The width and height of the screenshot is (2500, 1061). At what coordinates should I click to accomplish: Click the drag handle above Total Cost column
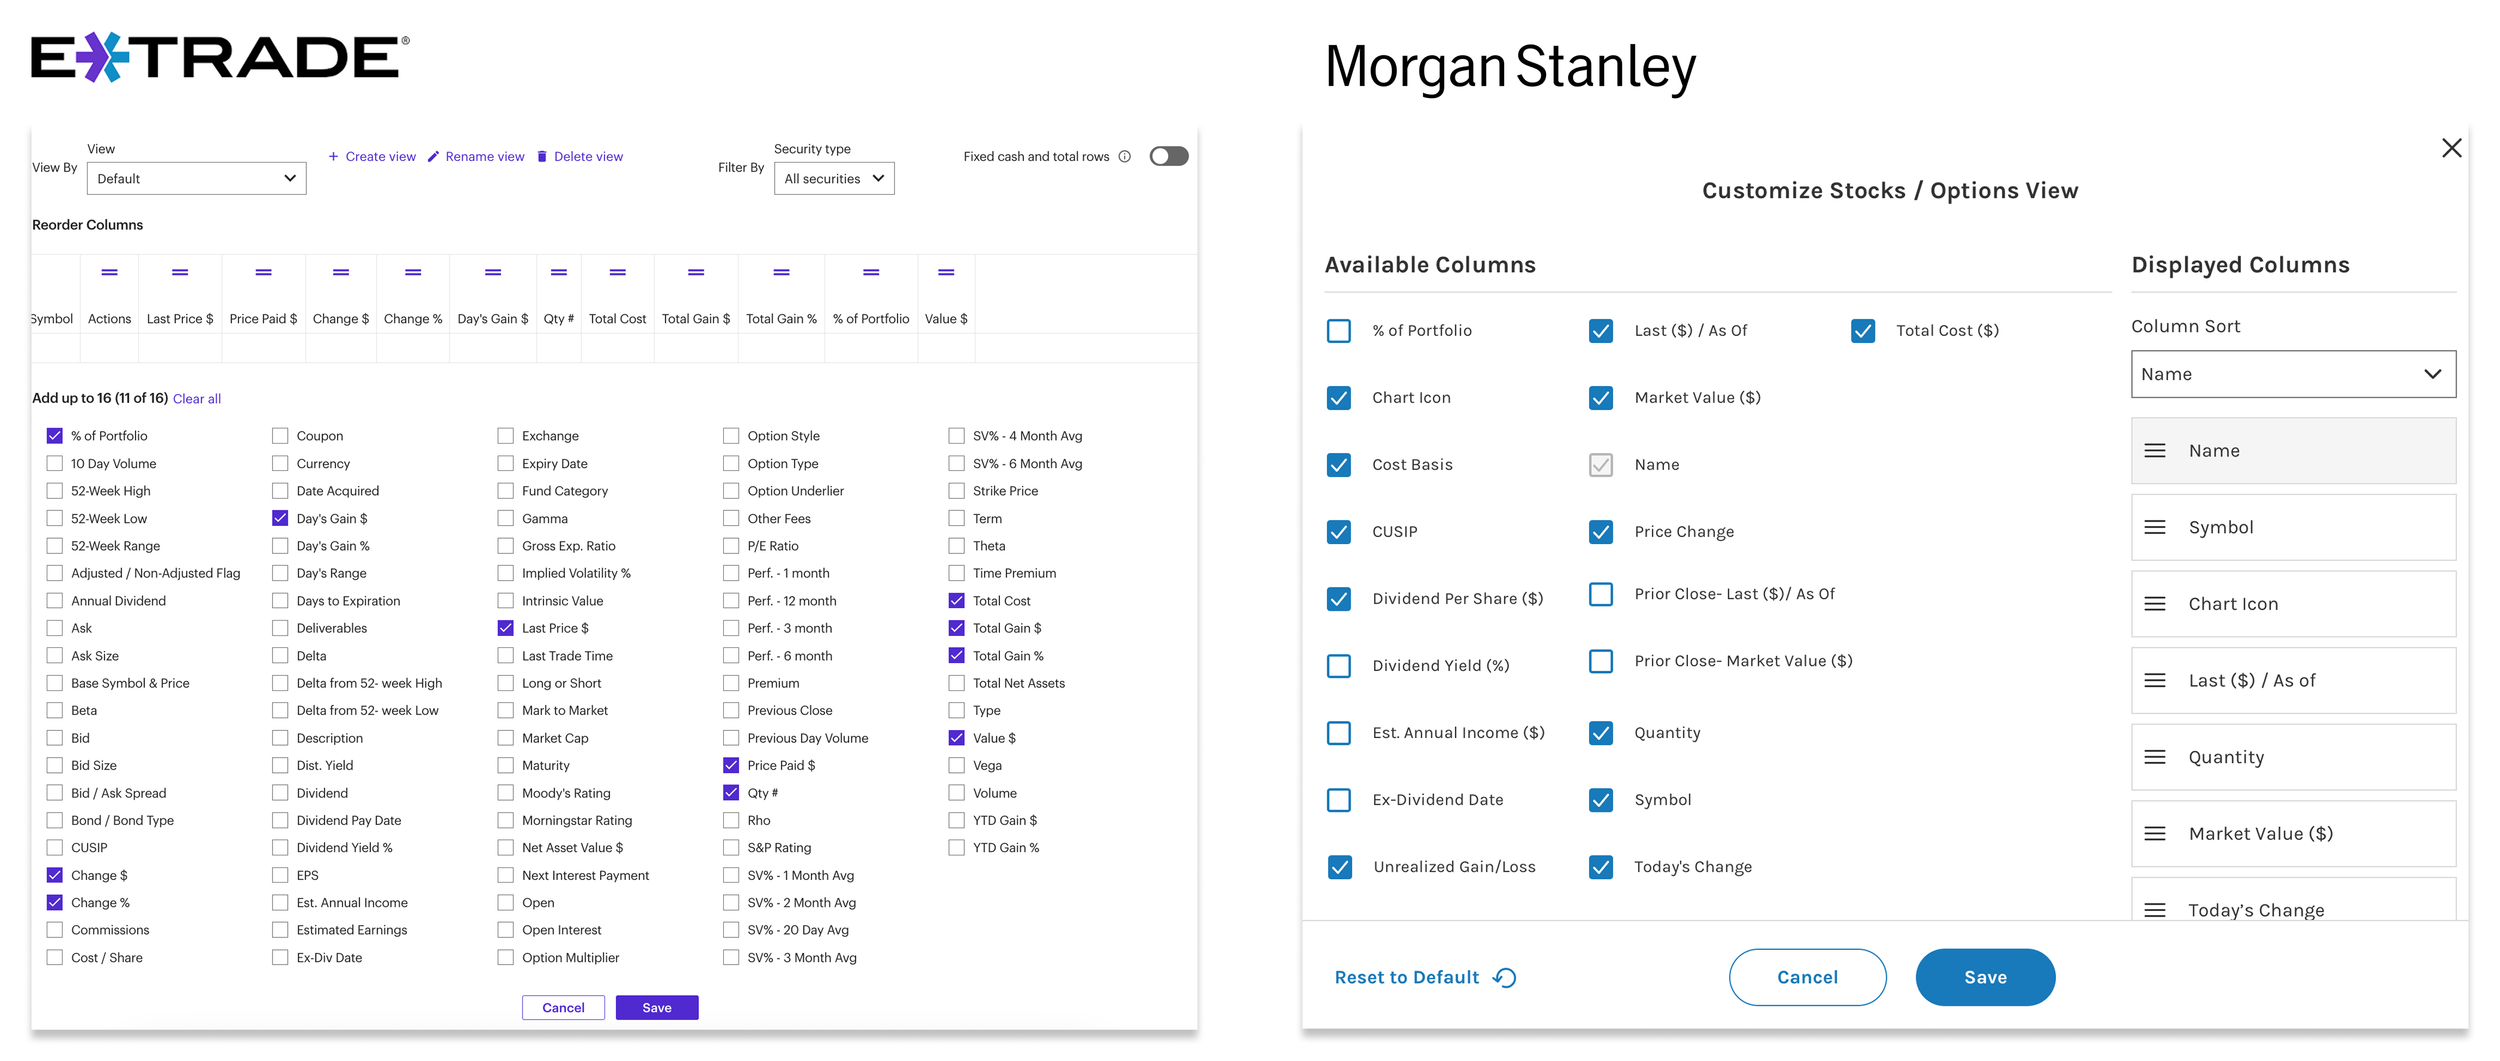(x=618, y=272)
